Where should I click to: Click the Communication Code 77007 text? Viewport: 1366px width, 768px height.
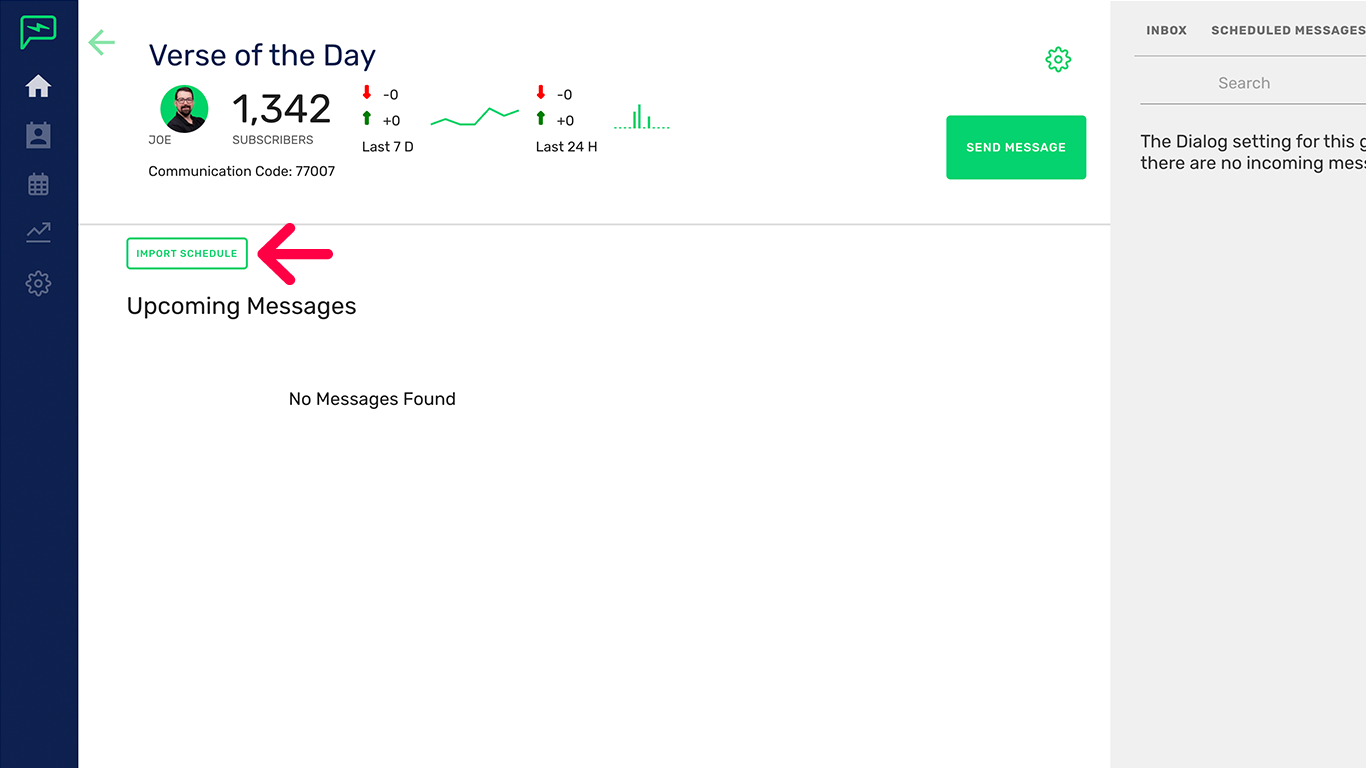pyautogui.click(x=241, y=171)
